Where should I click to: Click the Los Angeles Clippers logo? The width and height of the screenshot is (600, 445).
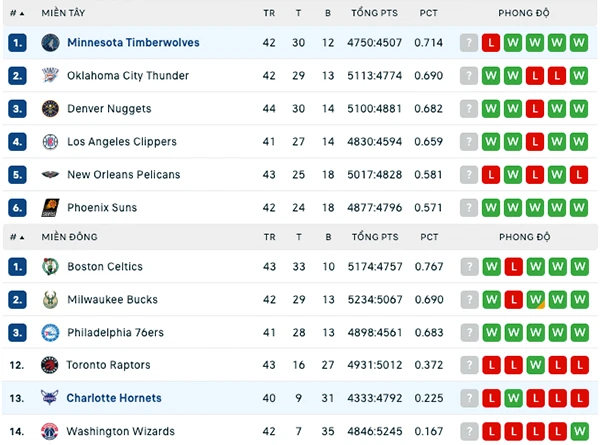(x=50, y=142)
